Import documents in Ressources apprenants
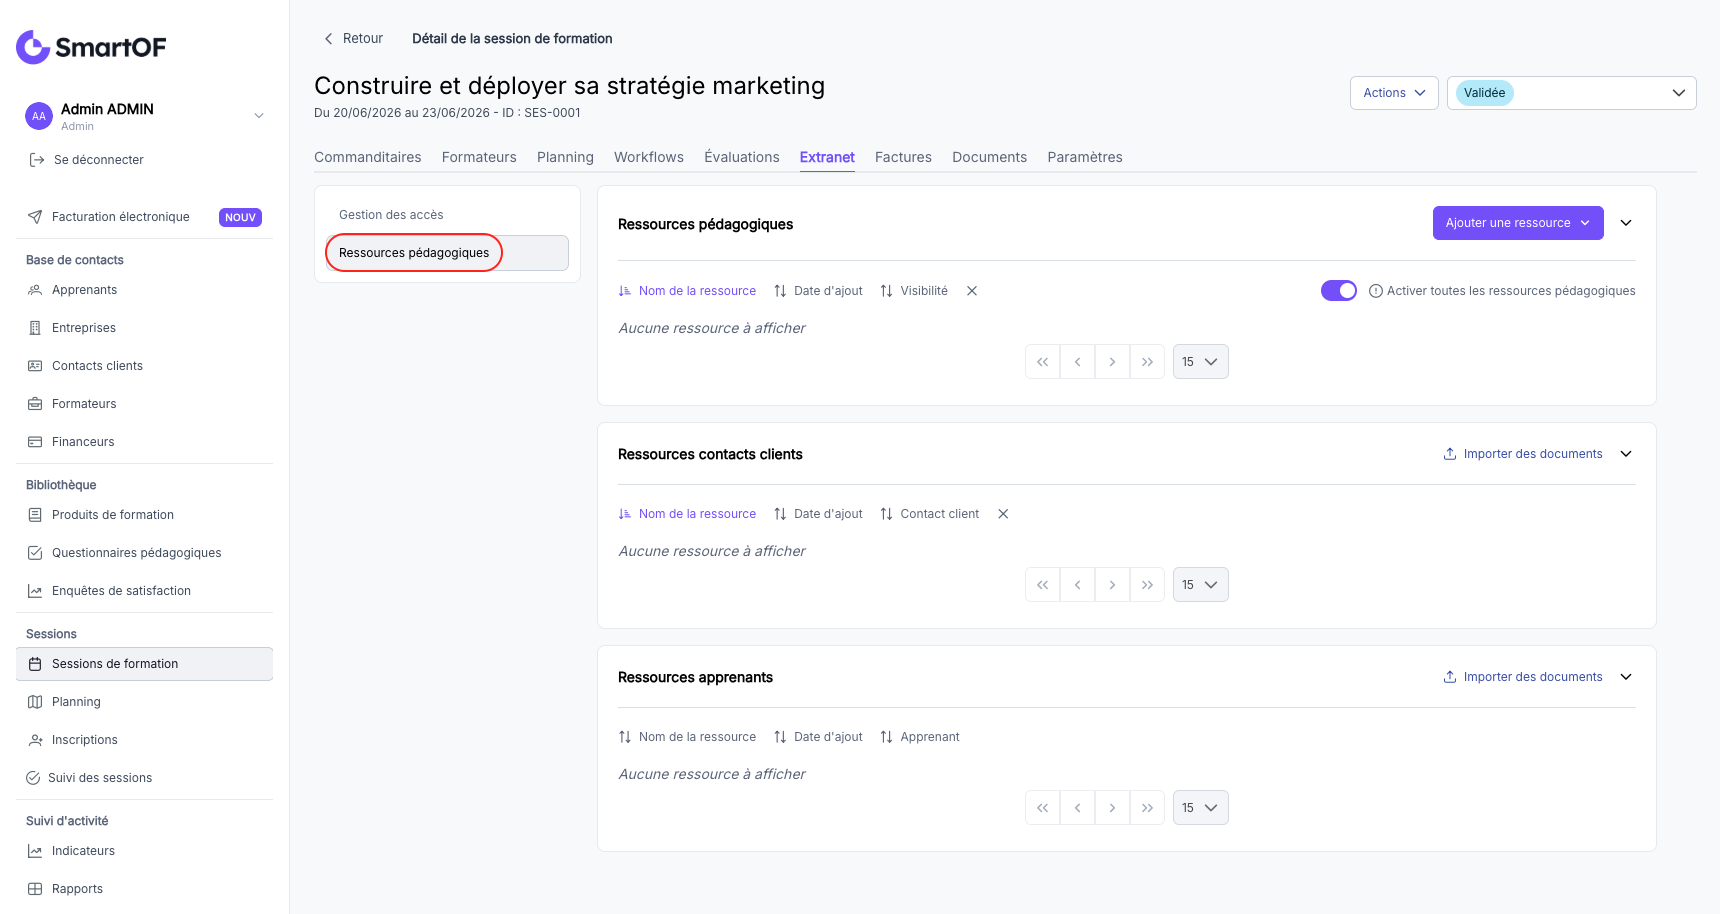The height and width of the screenshot is (914, 1720). coord(1523,677)
